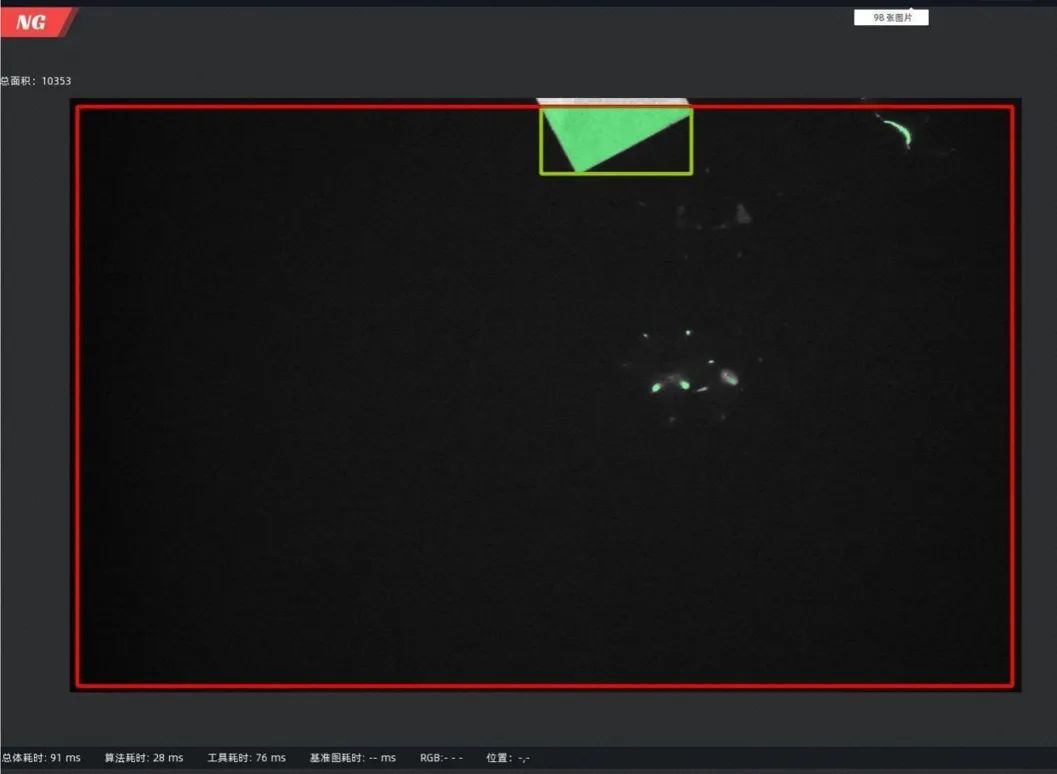Select the yellow-green defect bounding box

tap(616, 140)
